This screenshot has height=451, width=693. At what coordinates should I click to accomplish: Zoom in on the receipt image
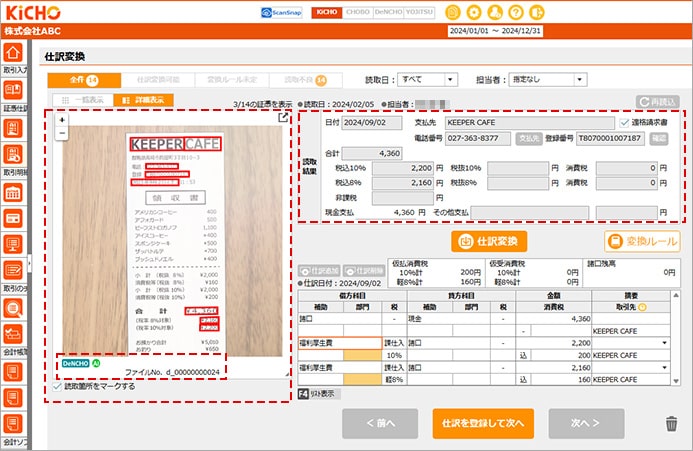click(62, 120)
